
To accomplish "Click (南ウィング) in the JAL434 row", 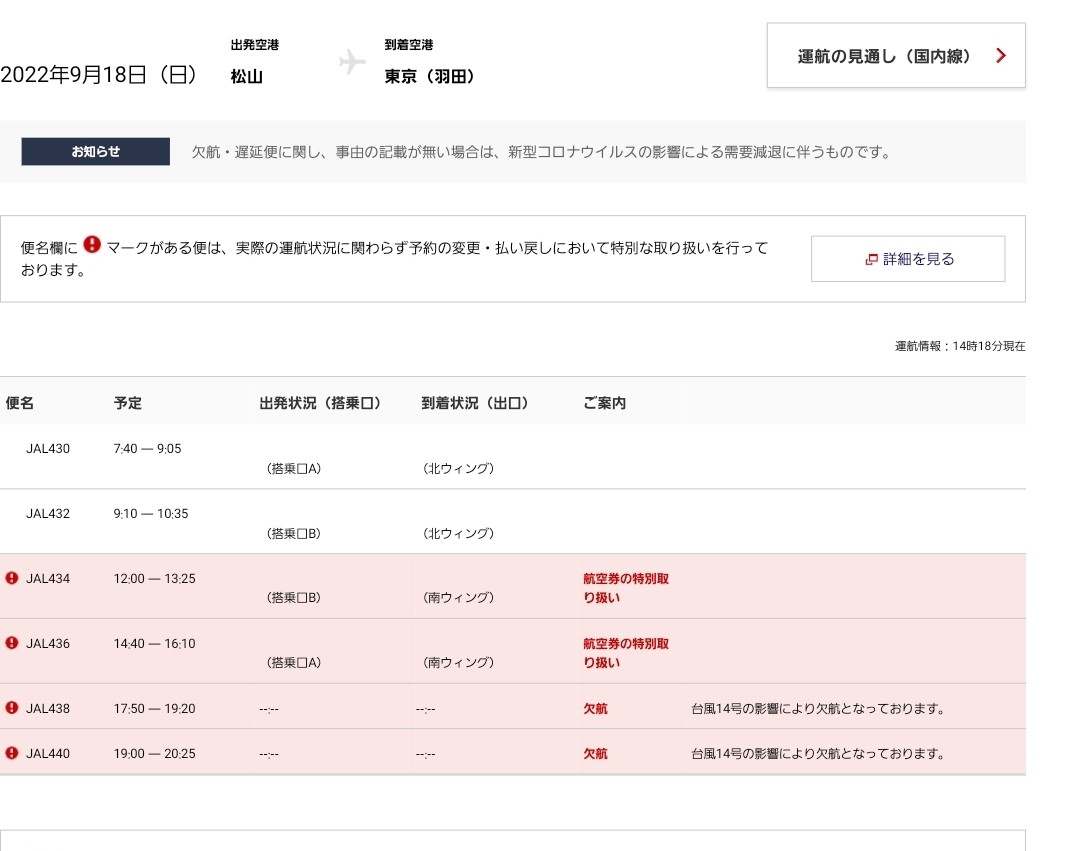I will point(458,598).
